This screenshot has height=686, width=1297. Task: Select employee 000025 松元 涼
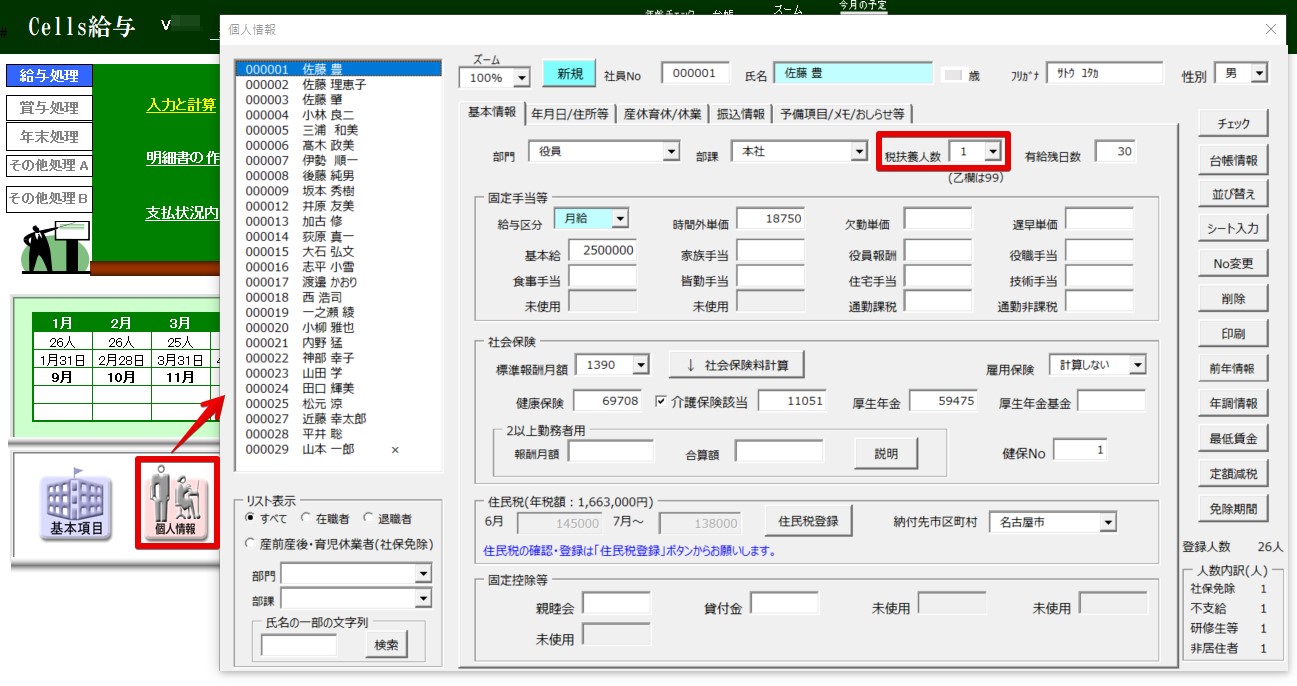tap(339, 404)
